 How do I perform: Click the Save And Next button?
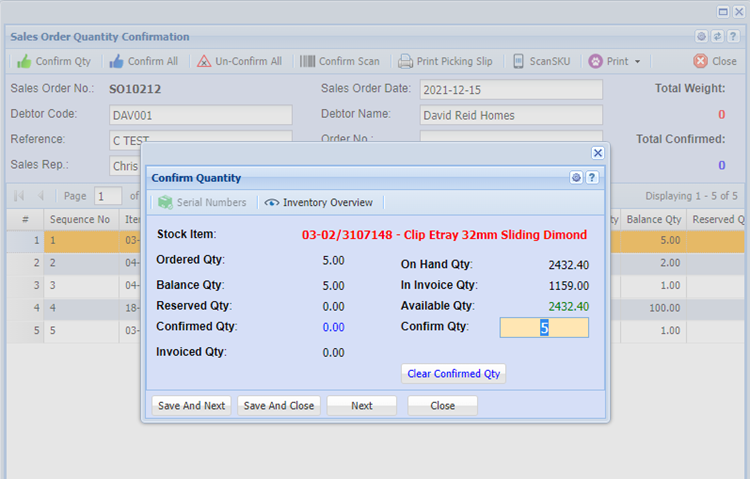[191, 406]
